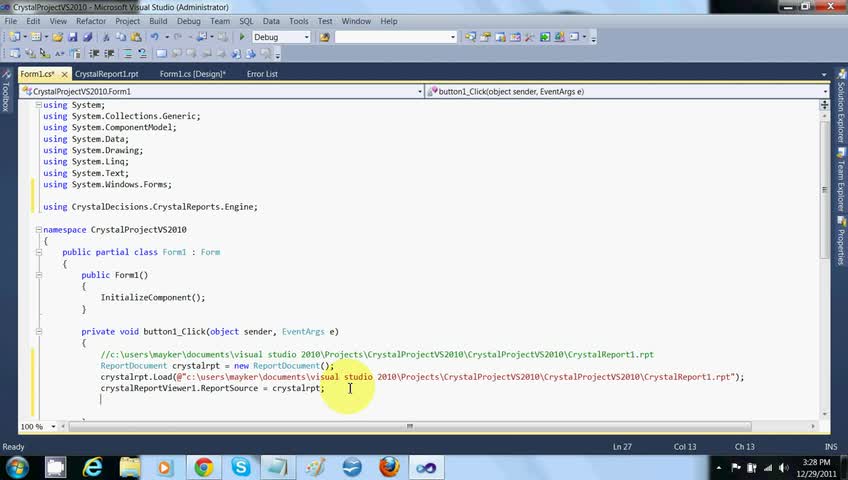This screenshot has width=848, height=480.
Task: Click the New Project toolbar icon
Action: pyautogui.click(x=14, y=37)
